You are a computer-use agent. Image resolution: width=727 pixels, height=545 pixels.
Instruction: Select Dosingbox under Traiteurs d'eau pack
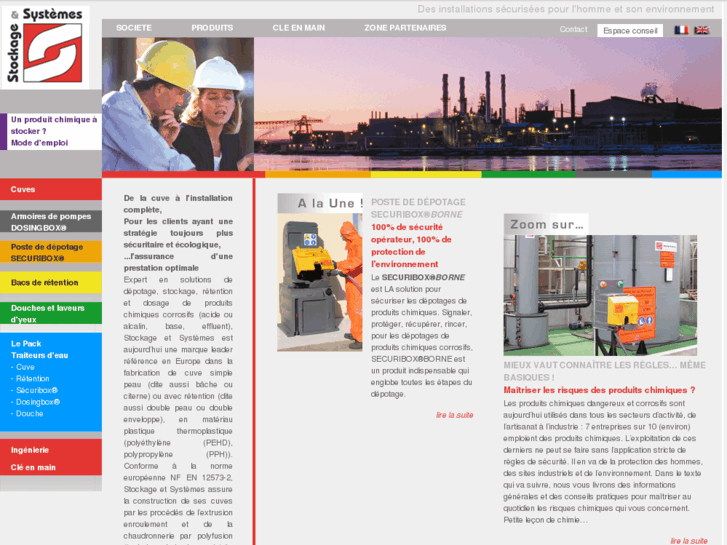(x=36, y=402)
